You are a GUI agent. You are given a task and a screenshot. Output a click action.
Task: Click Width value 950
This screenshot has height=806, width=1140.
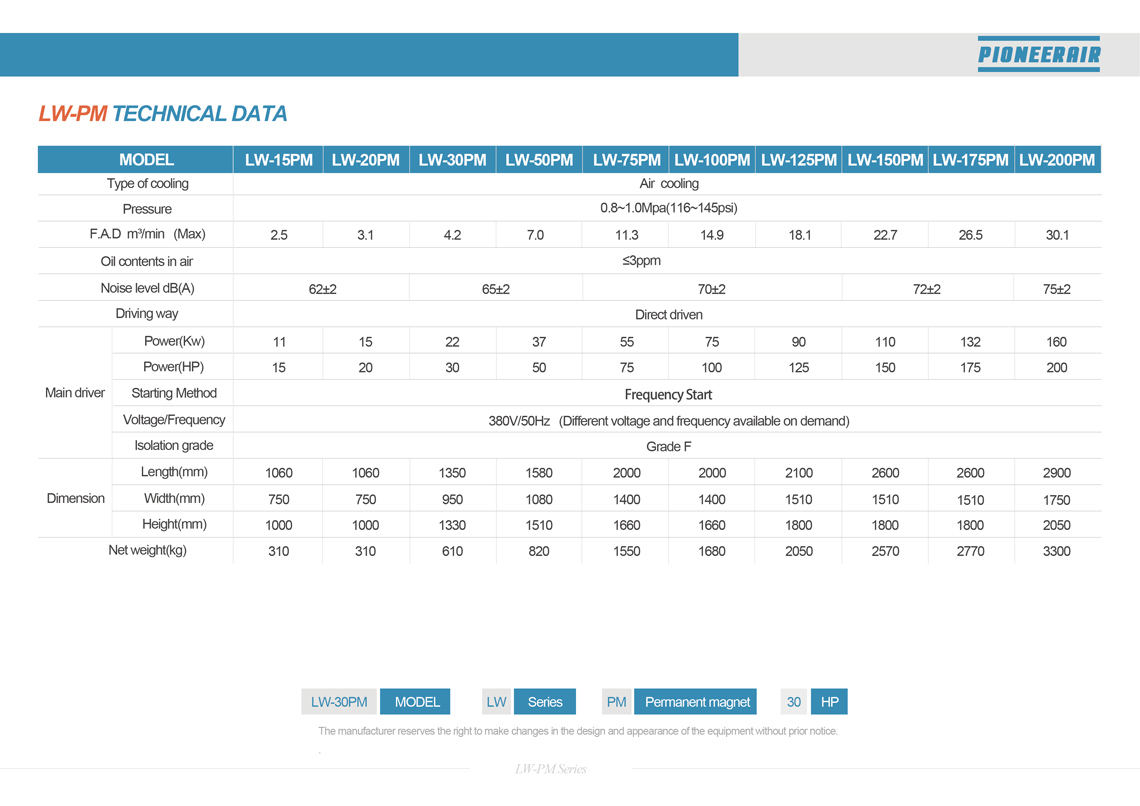452,500
